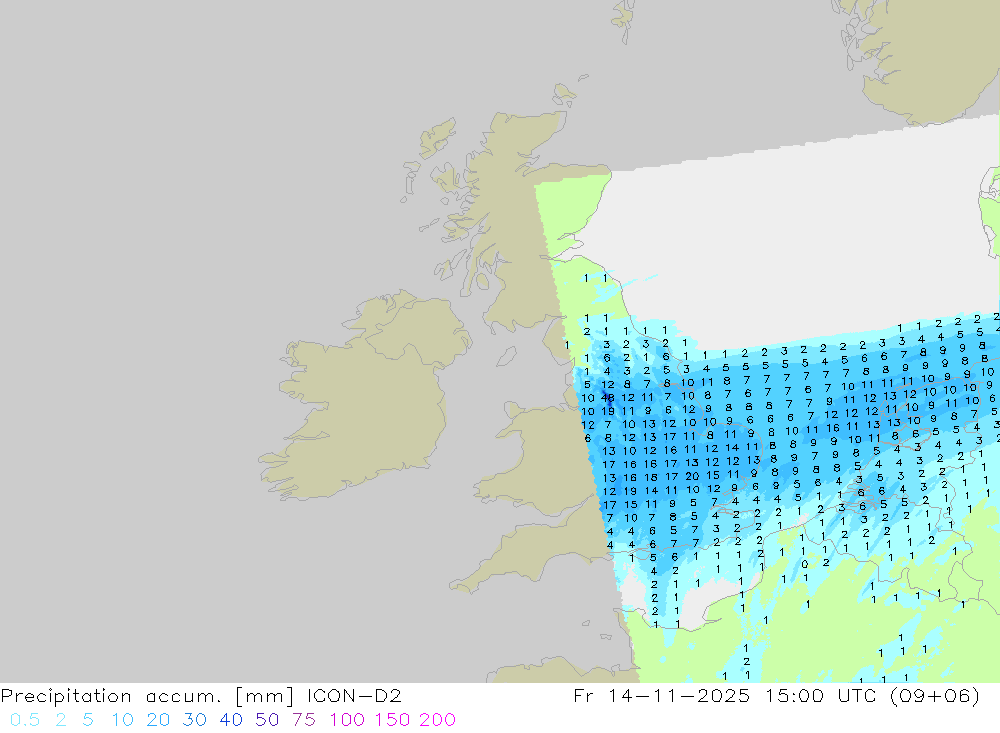This screenshot has width=1000, height=733.
Task: Click the '(09+06)' forecast run label
Action: click(x=935, y=695)
